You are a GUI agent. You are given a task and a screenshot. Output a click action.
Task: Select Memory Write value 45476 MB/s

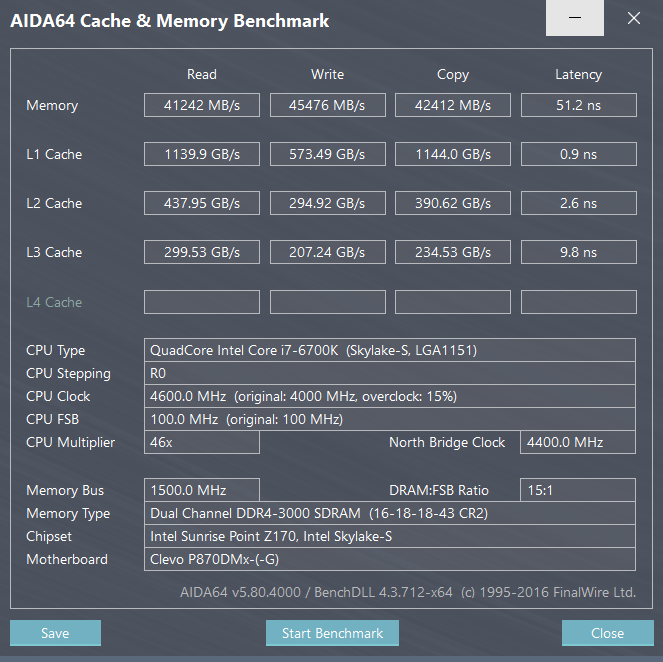328,105
